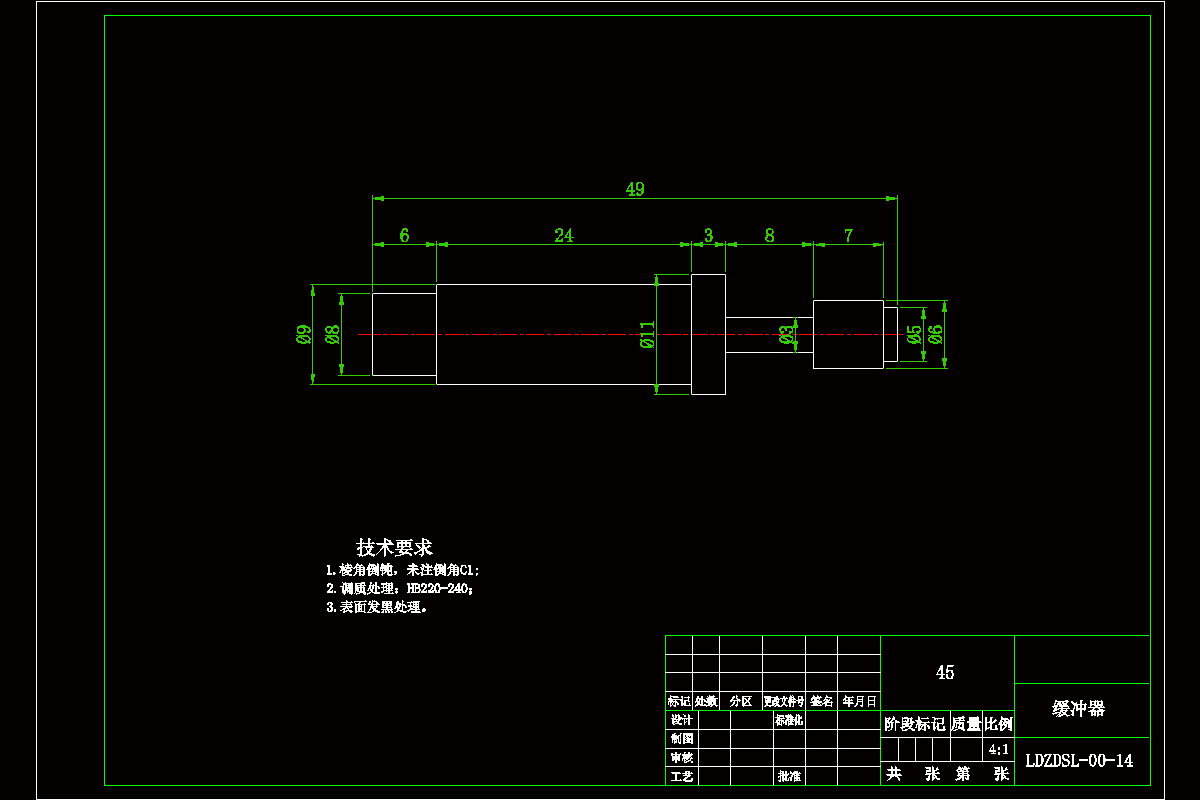Click material value 45 in title block
Image resolution: width=1200 pixels, height=800 pixels.
point(945,673)
